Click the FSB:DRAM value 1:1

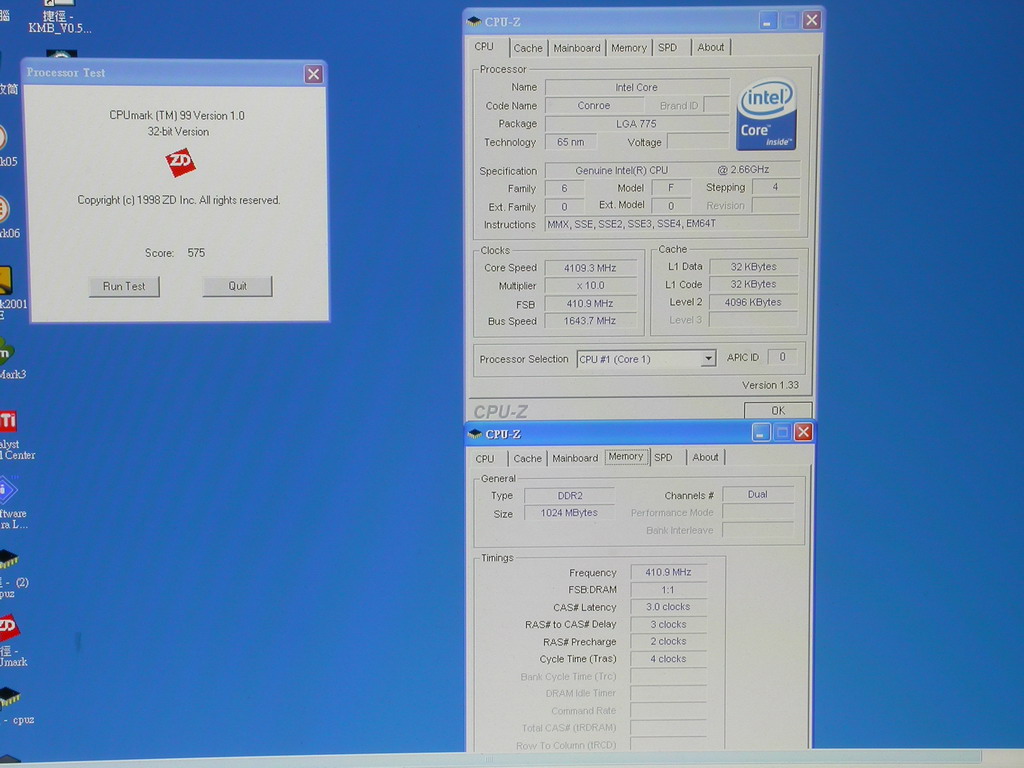[668, 590]
